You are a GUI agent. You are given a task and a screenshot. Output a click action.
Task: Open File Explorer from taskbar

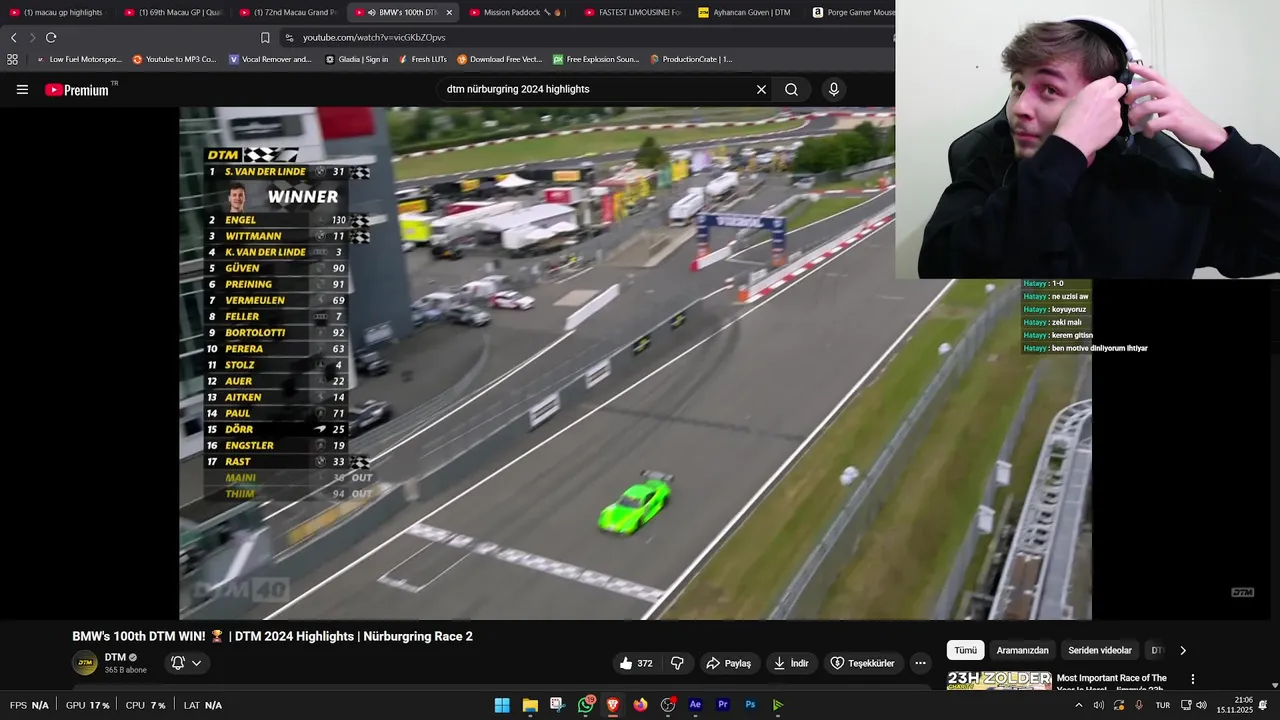[530, 705]
